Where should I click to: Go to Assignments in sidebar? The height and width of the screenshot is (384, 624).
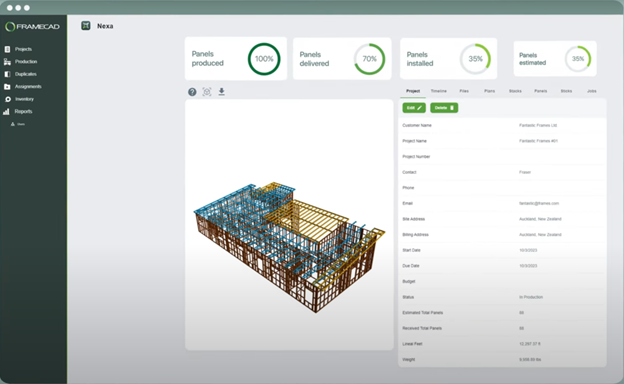pos(28,86)
